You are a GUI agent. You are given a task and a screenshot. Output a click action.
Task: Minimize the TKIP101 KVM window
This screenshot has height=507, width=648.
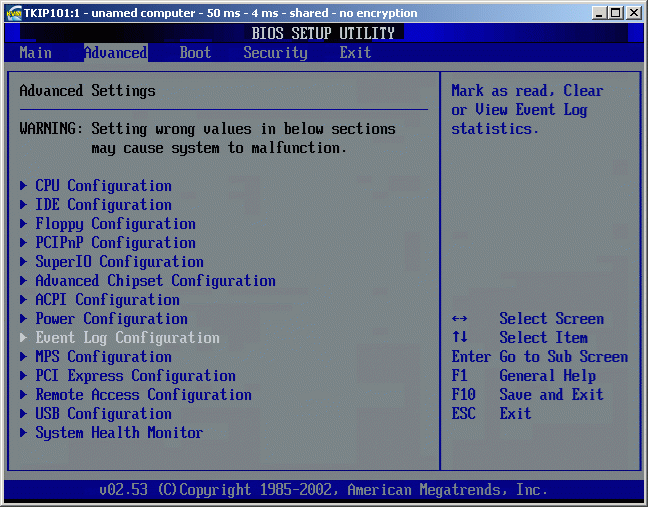pyautogui.click(x=599, y=13)
